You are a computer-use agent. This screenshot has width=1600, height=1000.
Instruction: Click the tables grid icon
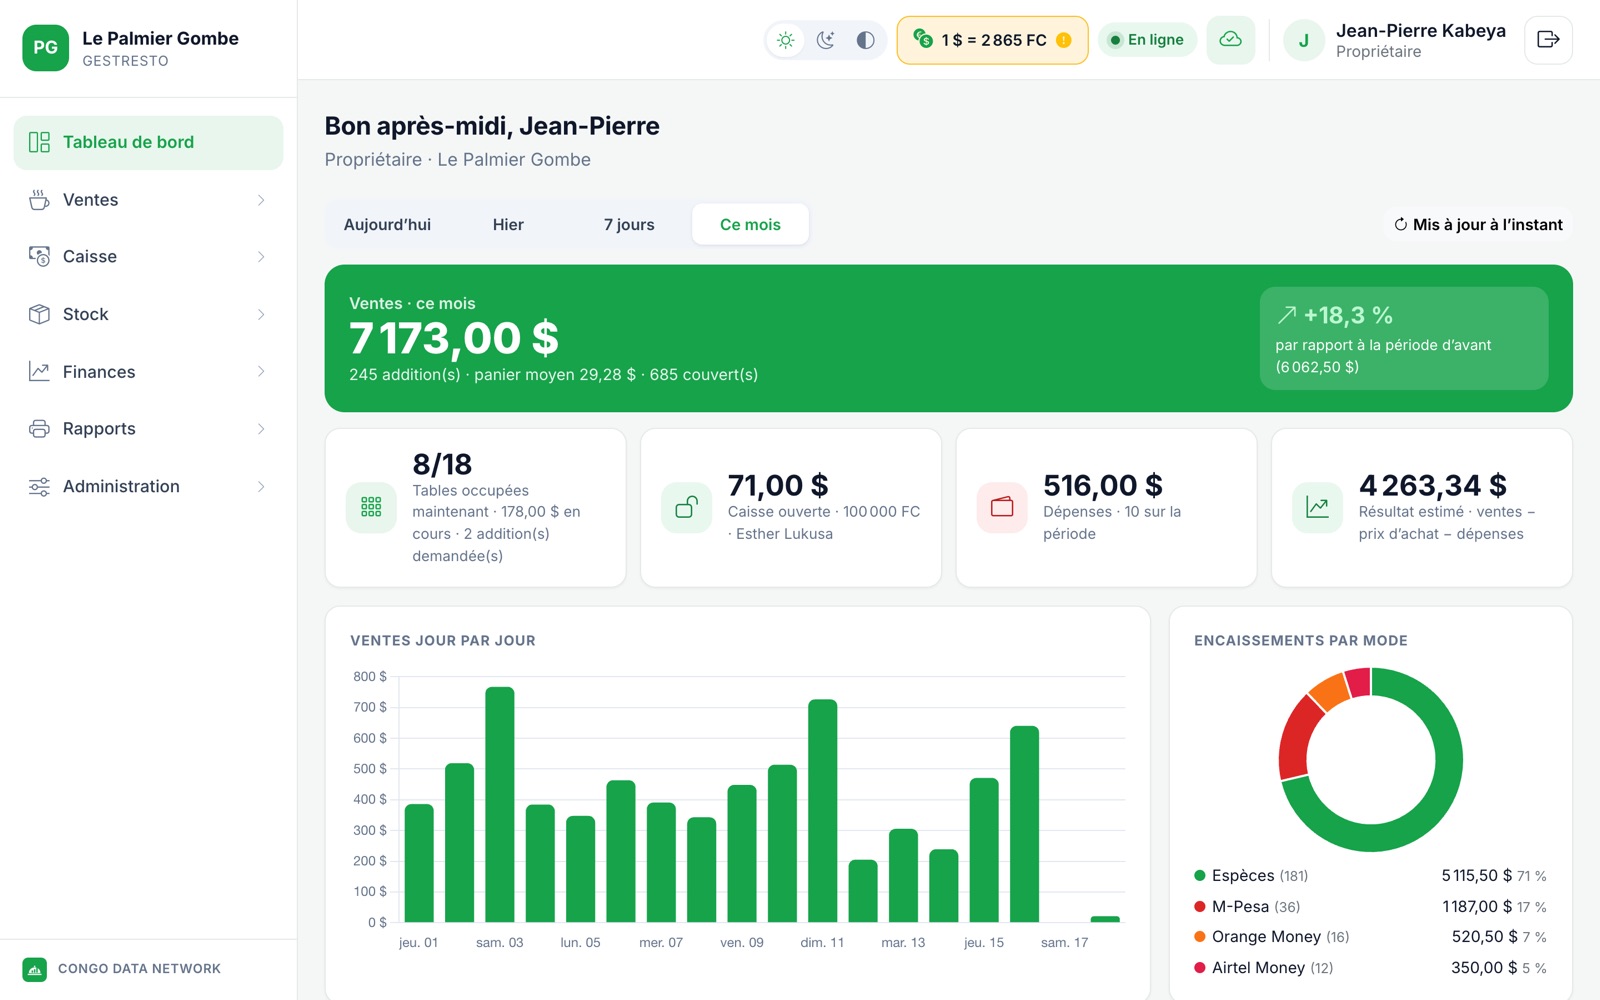pos(371,507)
